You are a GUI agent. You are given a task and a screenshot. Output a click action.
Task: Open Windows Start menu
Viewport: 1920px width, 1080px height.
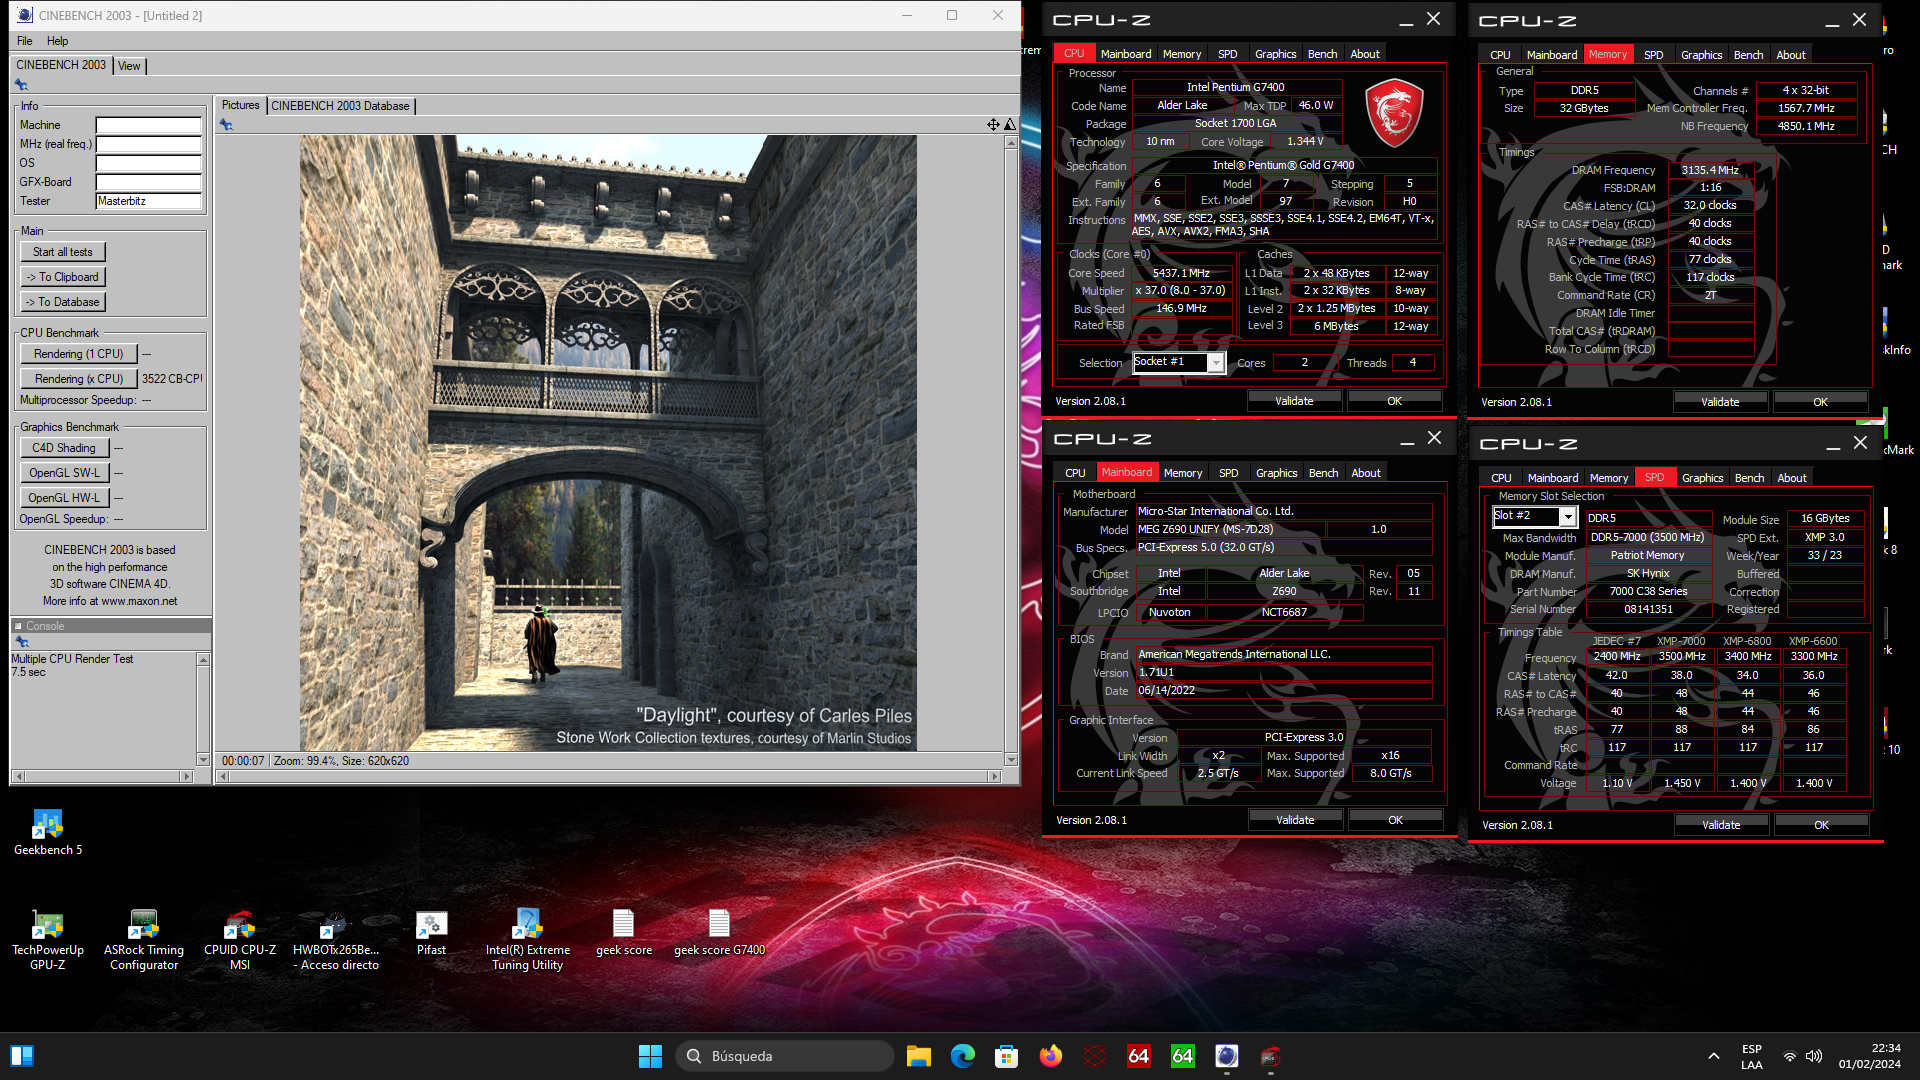(x=650, y=1056)
